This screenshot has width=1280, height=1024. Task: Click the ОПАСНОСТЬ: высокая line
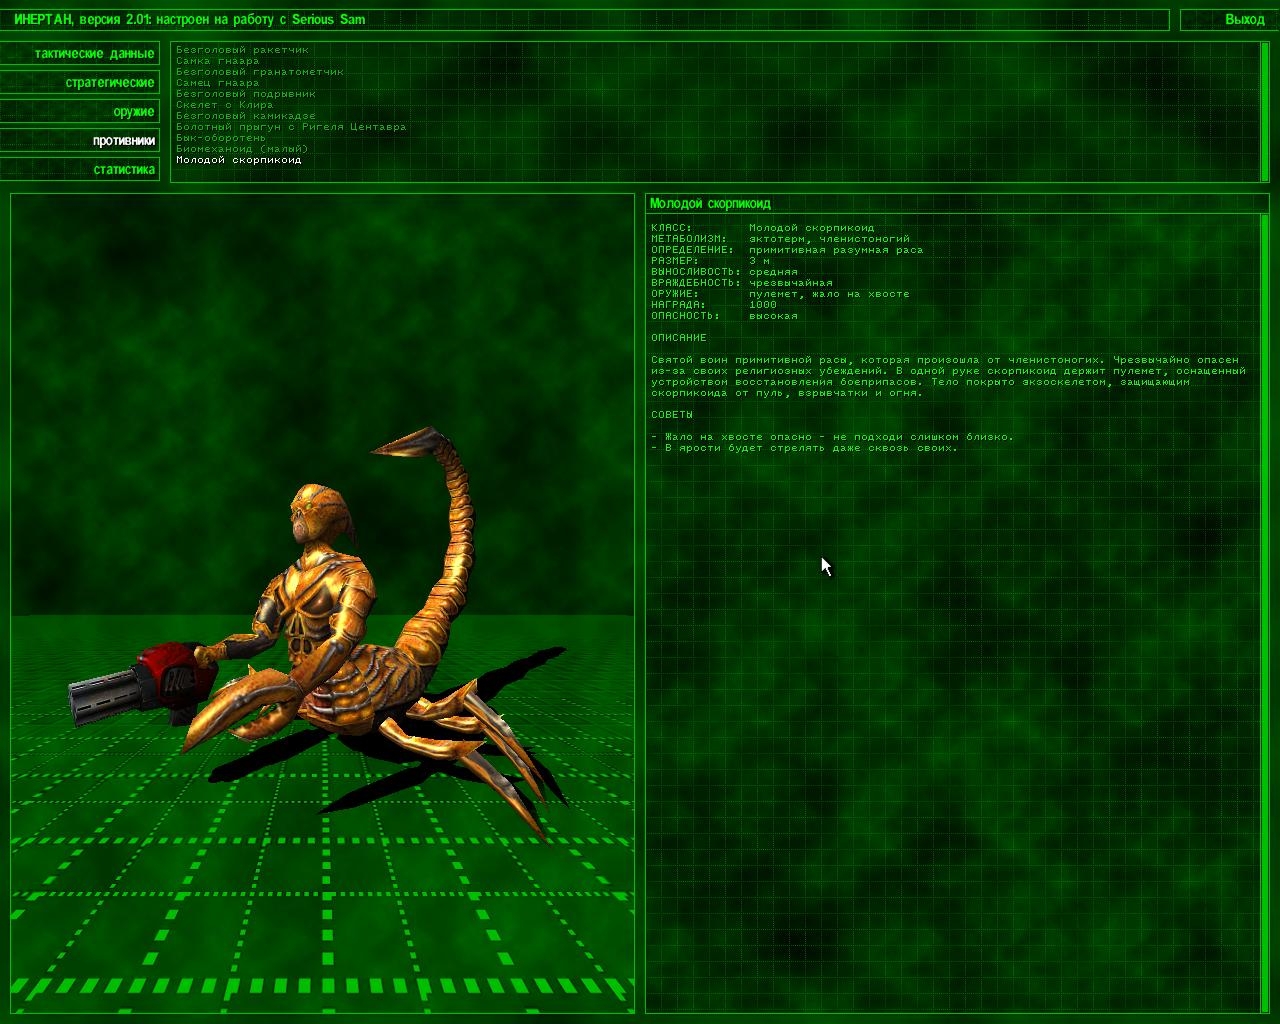tap(724, 315)
